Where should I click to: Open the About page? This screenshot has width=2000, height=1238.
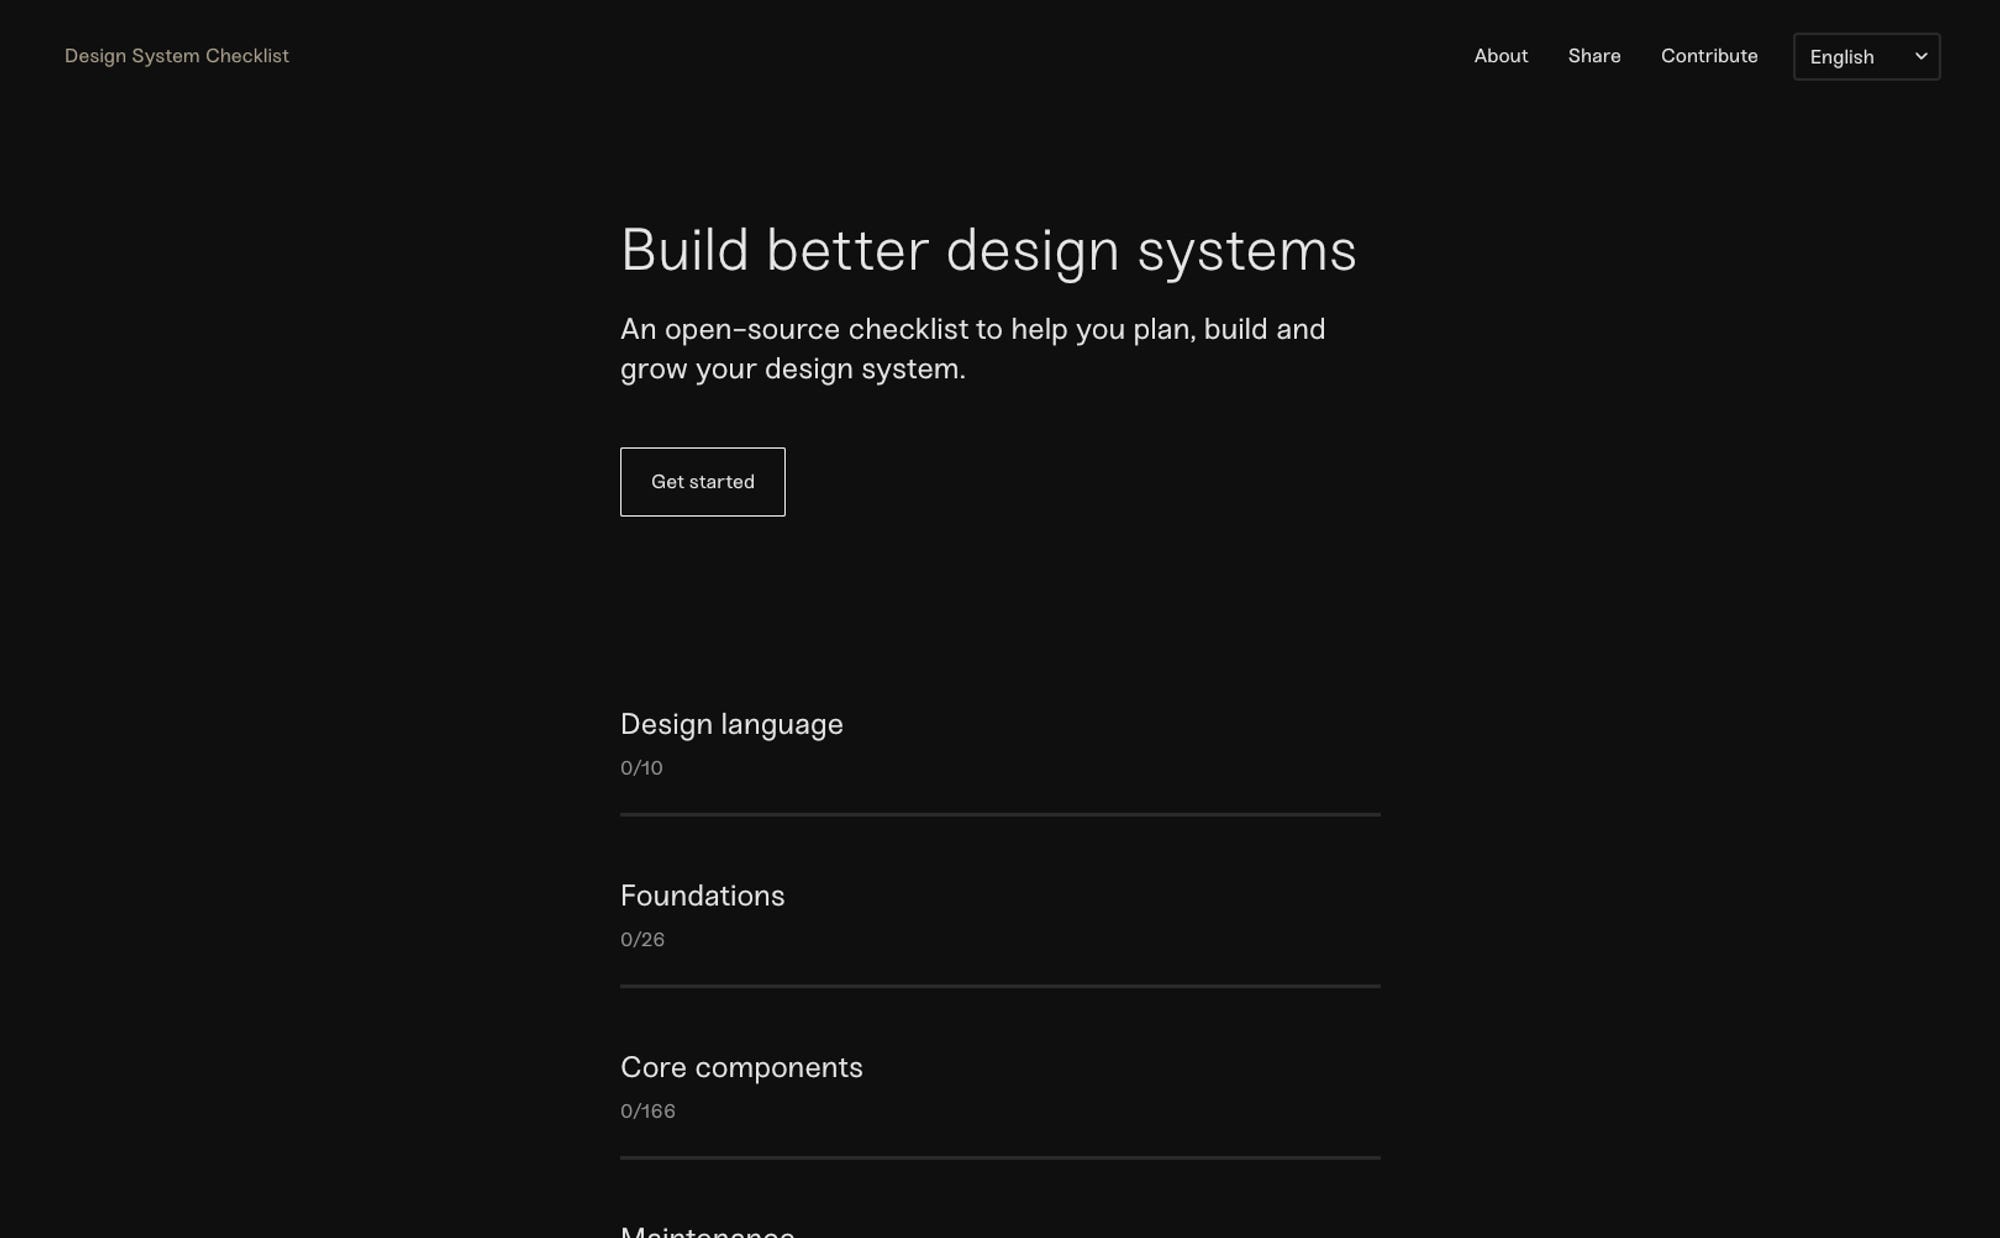point(1500,56)
